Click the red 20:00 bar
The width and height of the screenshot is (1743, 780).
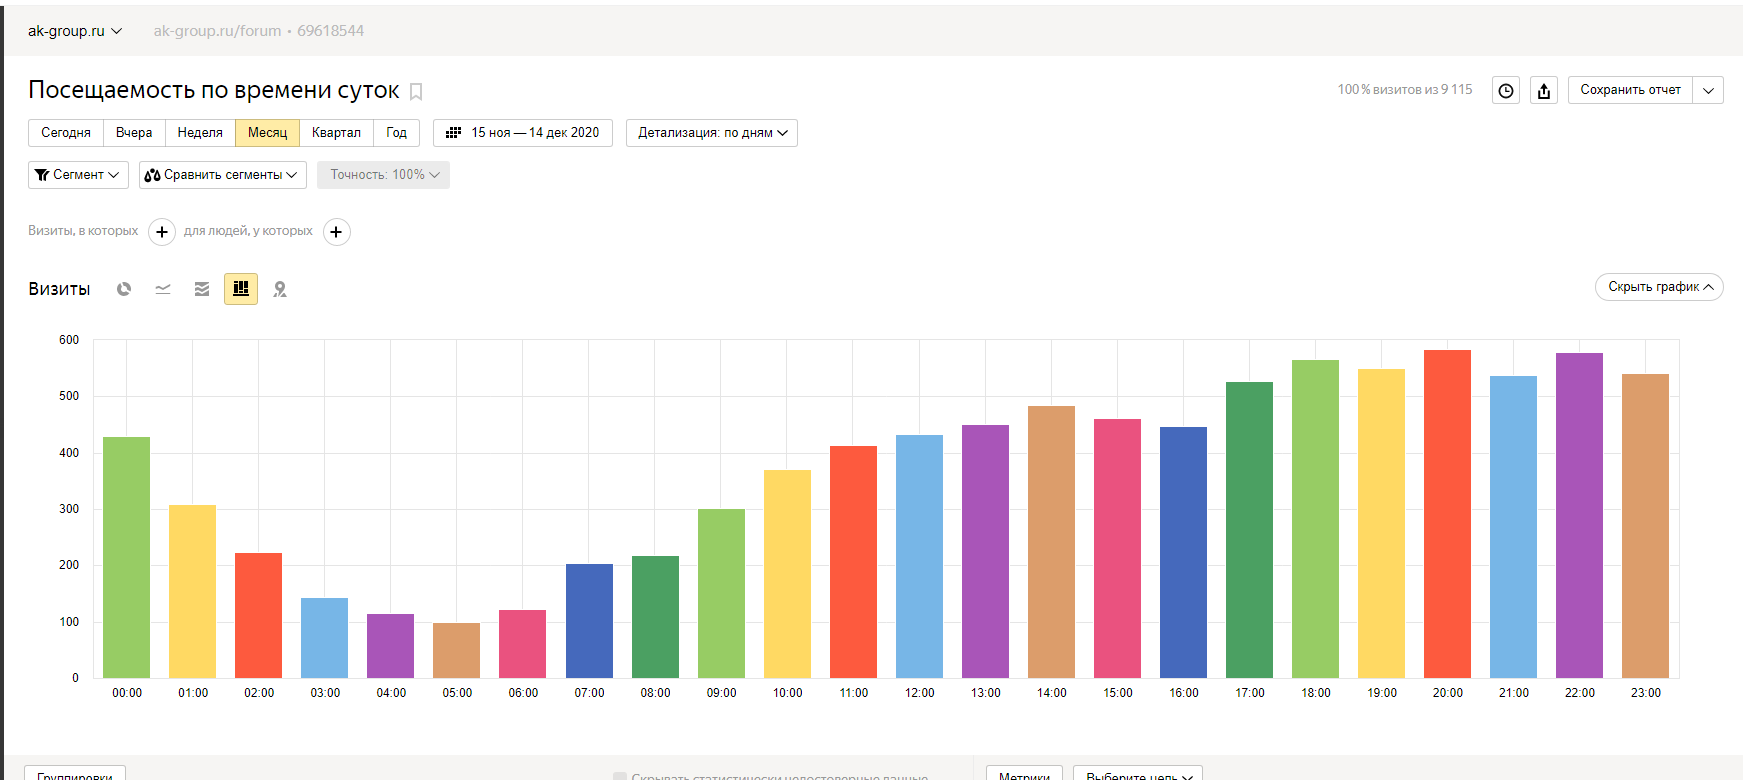point(1447,514)
